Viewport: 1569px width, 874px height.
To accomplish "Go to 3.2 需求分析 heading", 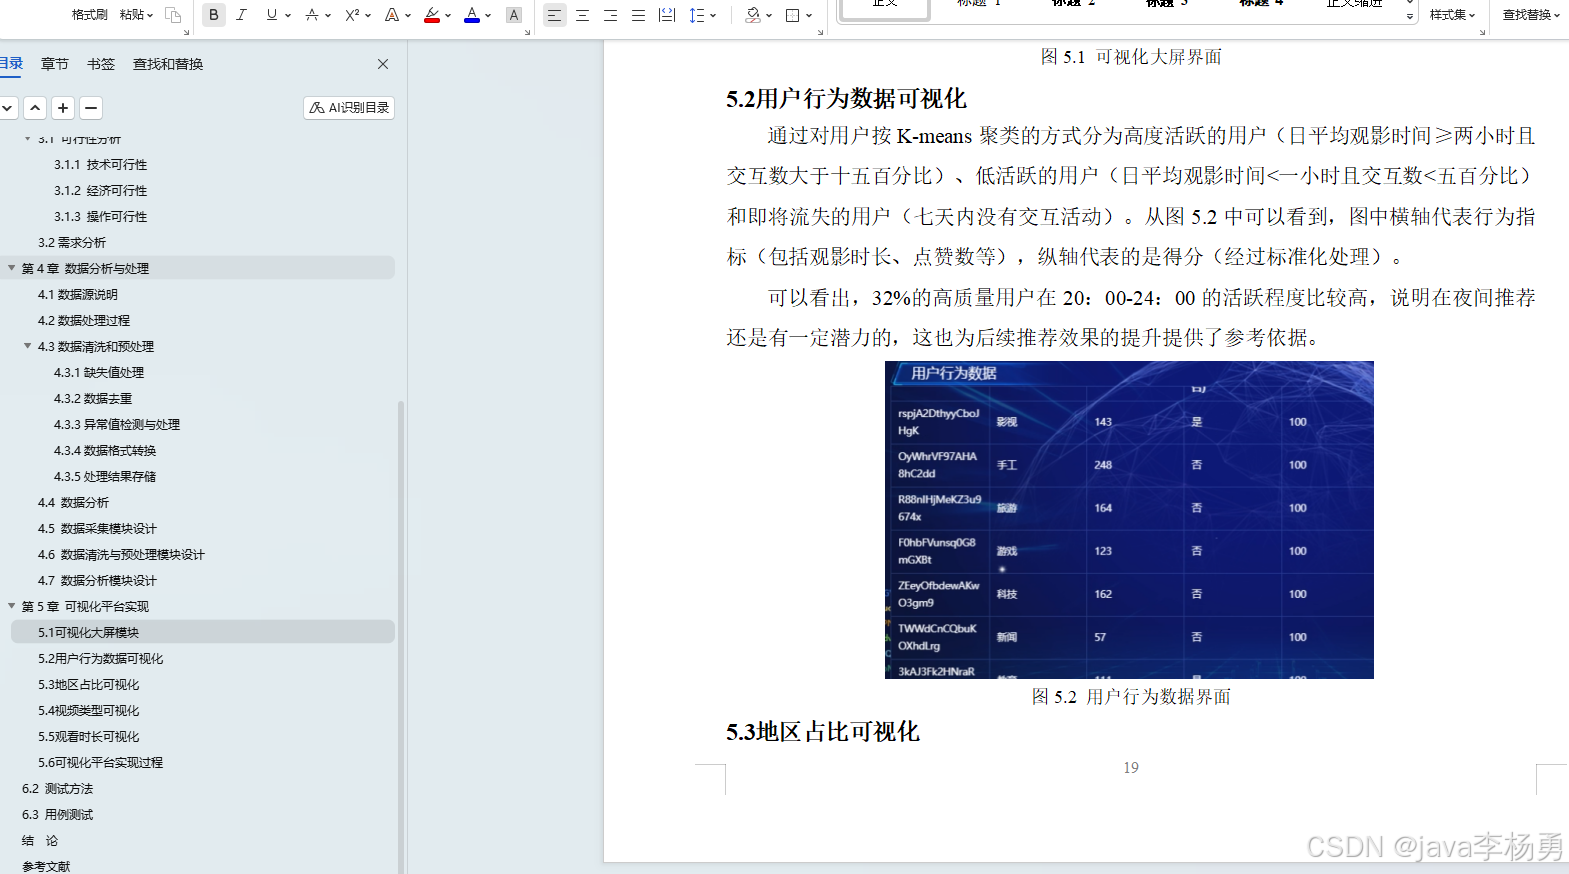I will (72, 243).
